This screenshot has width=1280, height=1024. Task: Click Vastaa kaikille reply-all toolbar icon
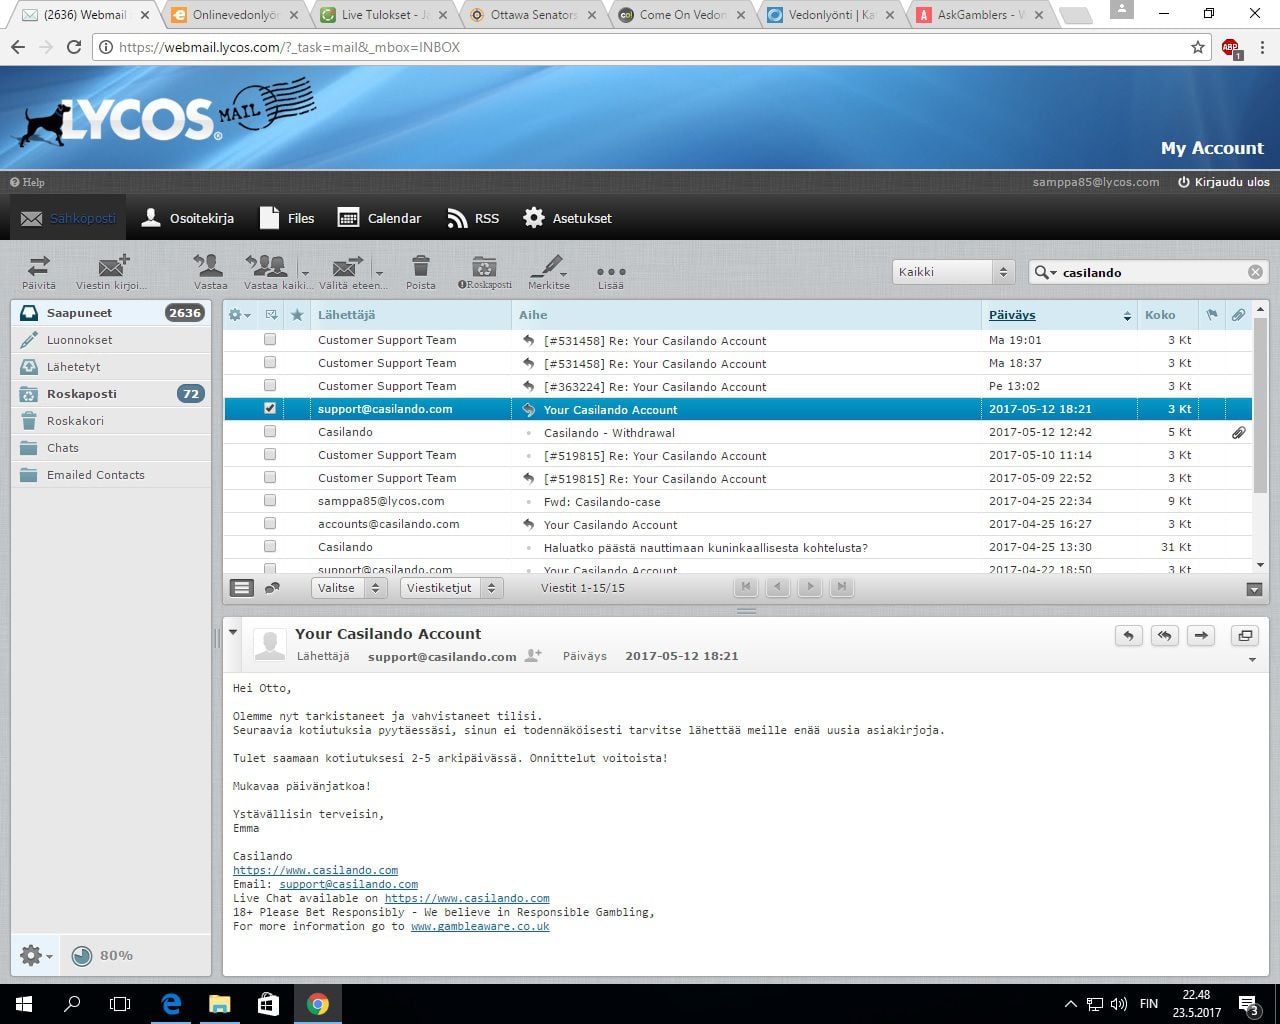tap(266, 265)
